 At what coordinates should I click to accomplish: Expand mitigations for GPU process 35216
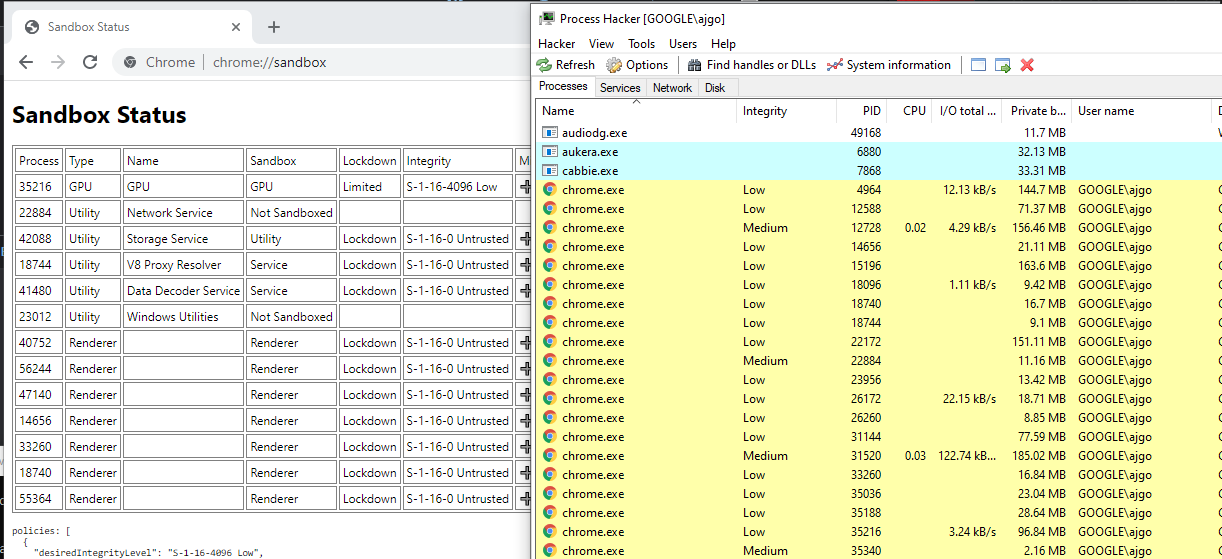tap(524, 187)
